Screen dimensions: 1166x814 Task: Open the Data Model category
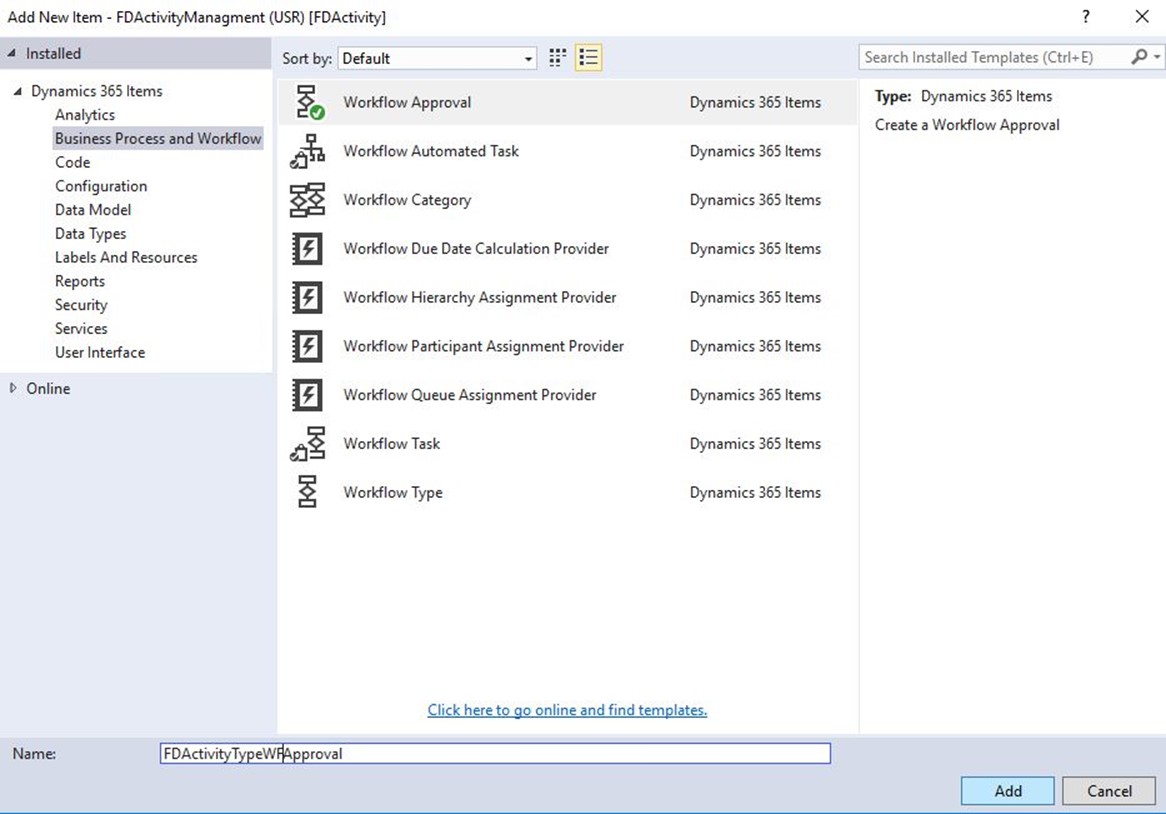[x=93, y=210]
